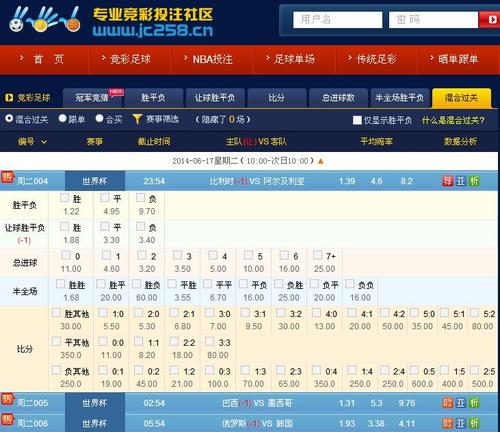Switch to the 总进球数 tab
Screen dimensions: 500x432
tap(338, 98)
